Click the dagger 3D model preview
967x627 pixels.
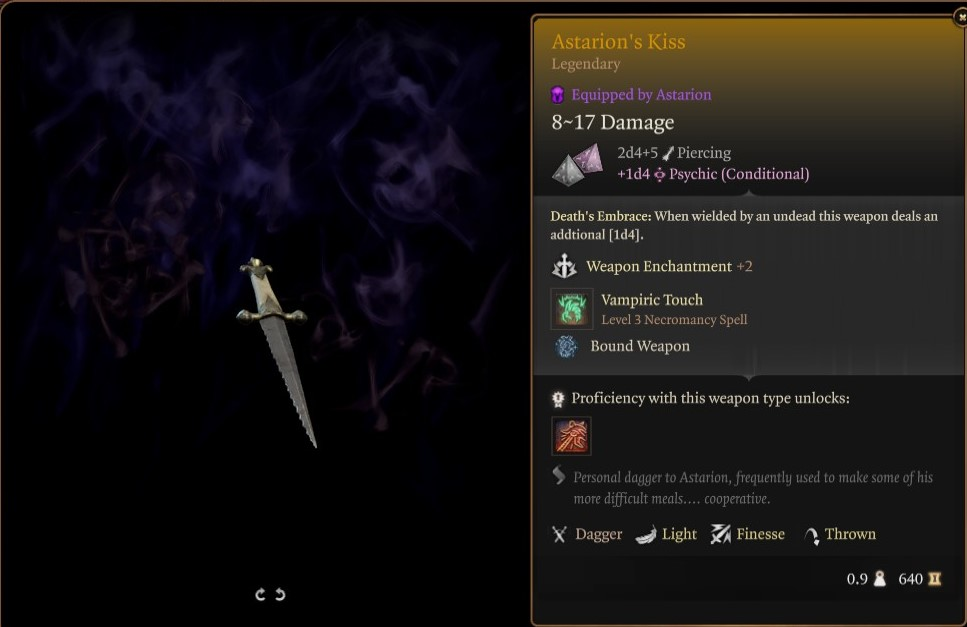tap(276, 351)
